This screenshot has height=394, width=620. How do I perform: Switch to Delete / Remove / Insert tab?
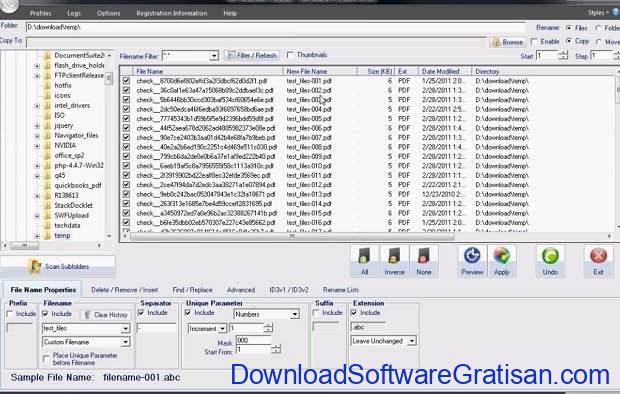pyautogui.click(x=125, y=290)
